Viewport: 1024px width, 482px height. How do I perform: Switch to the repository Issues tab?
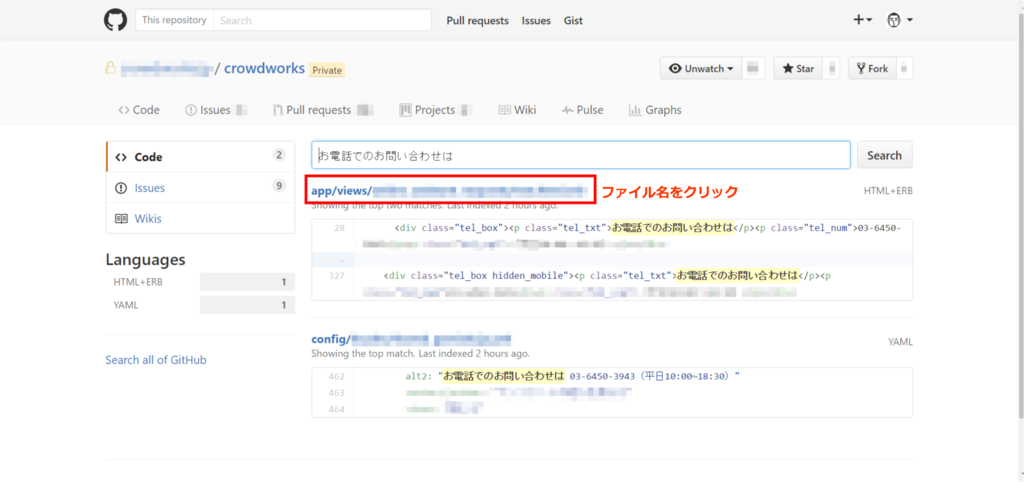(x=216, y=110)
